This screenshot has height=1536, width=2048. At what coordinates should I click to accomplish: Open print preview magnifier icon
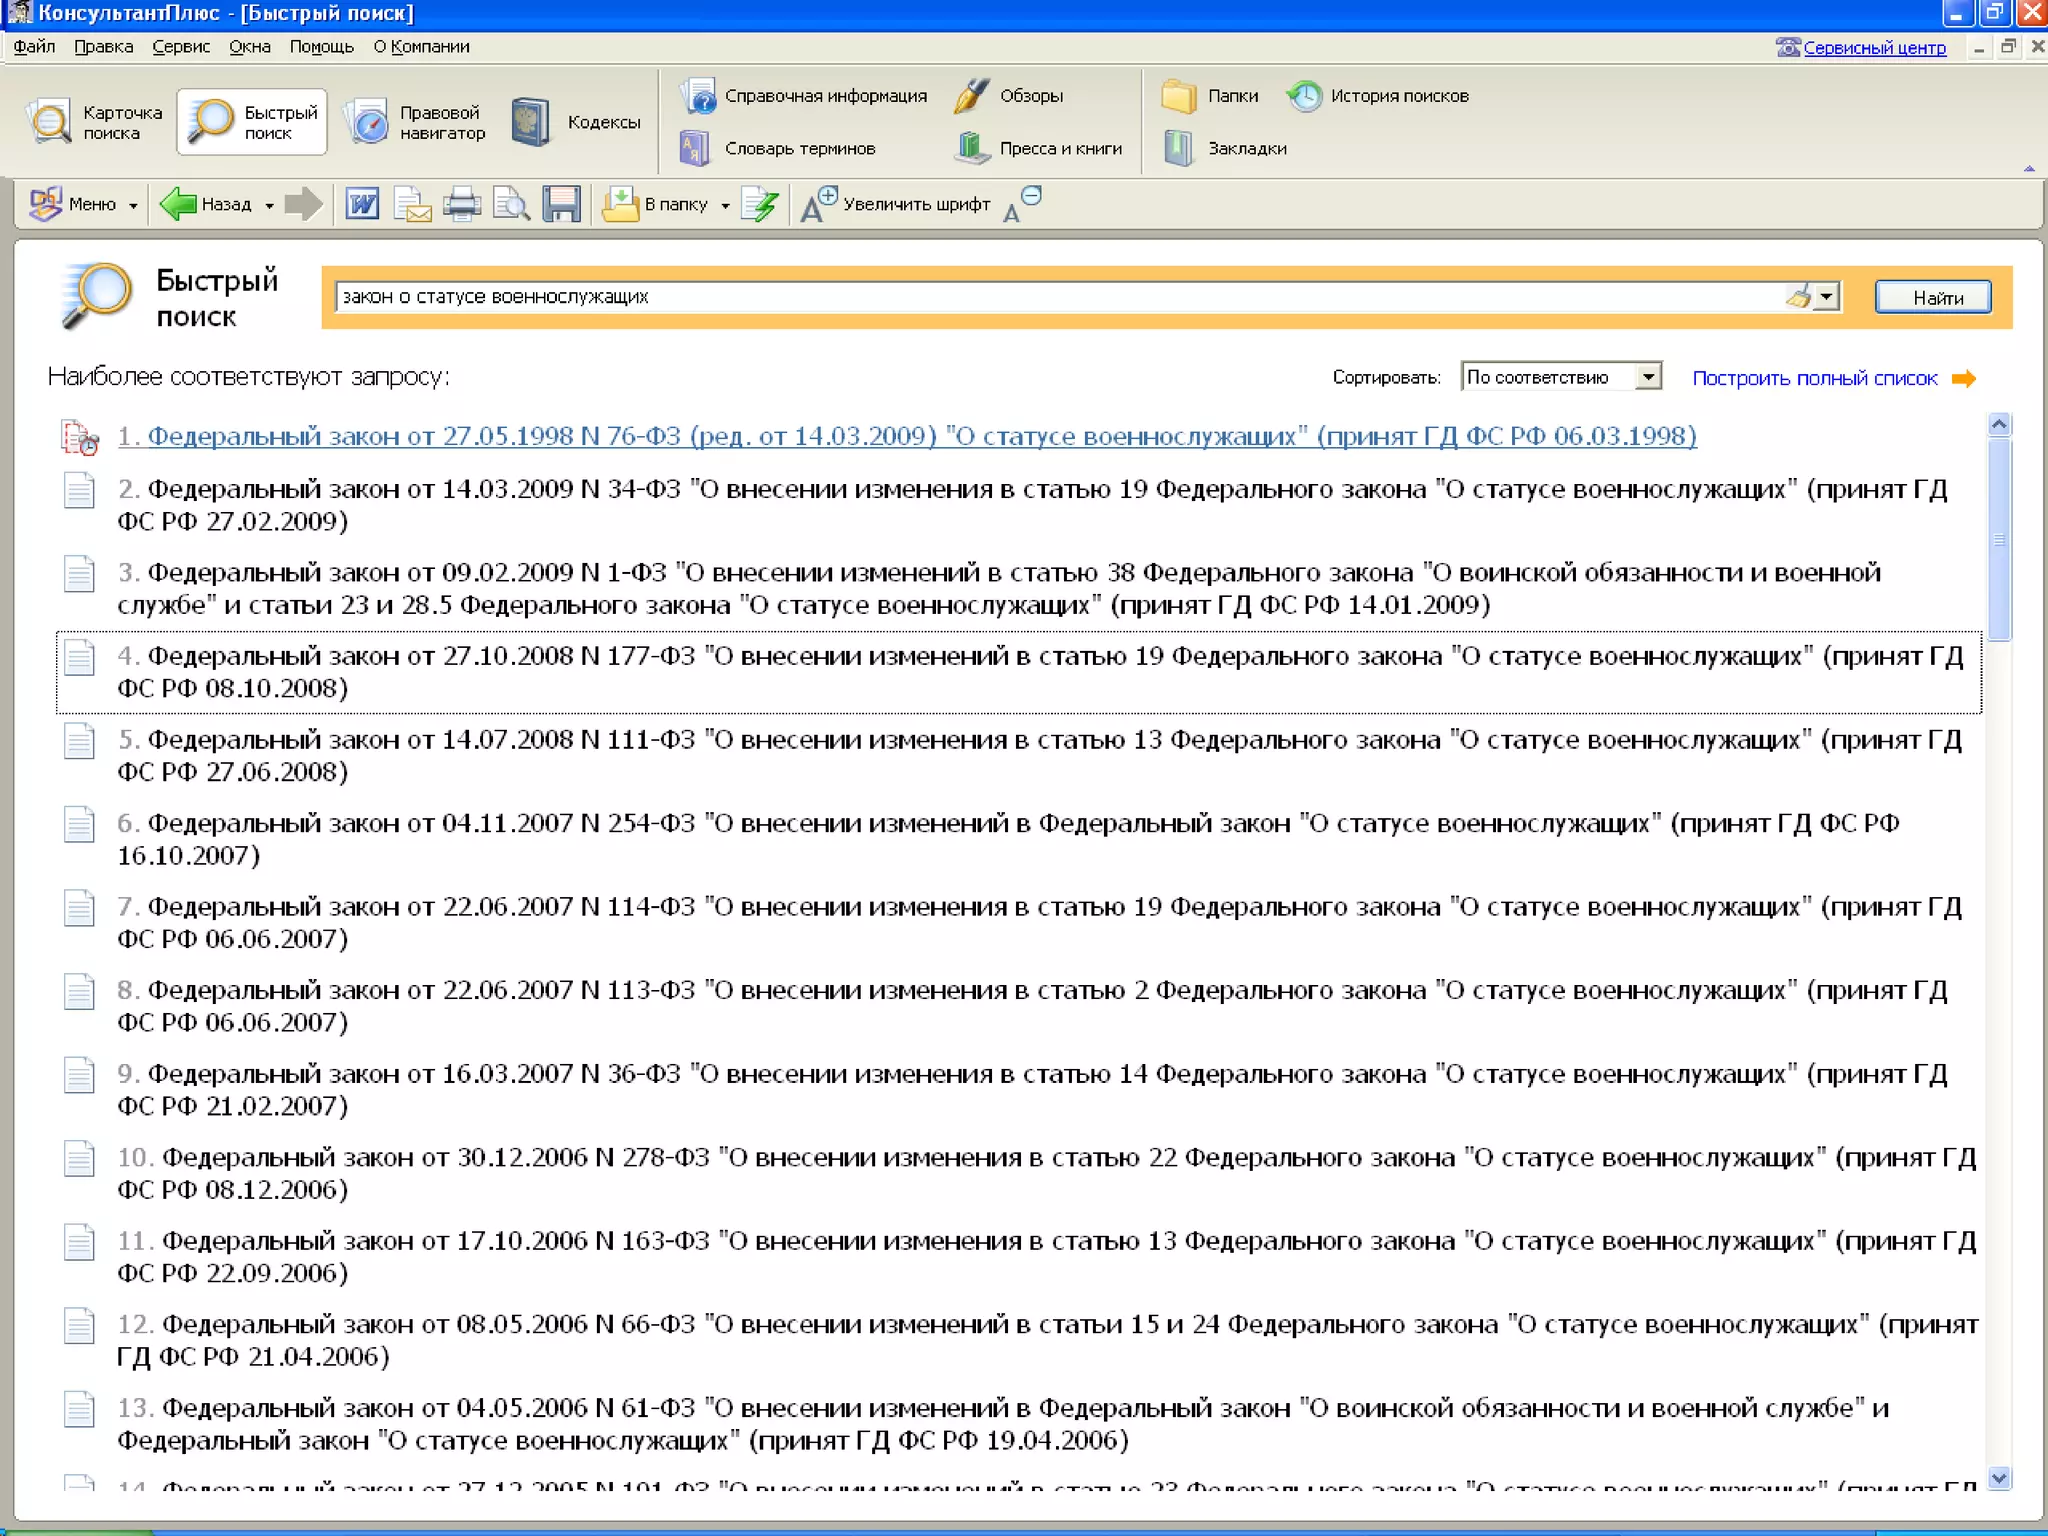[x=511, y=204]
